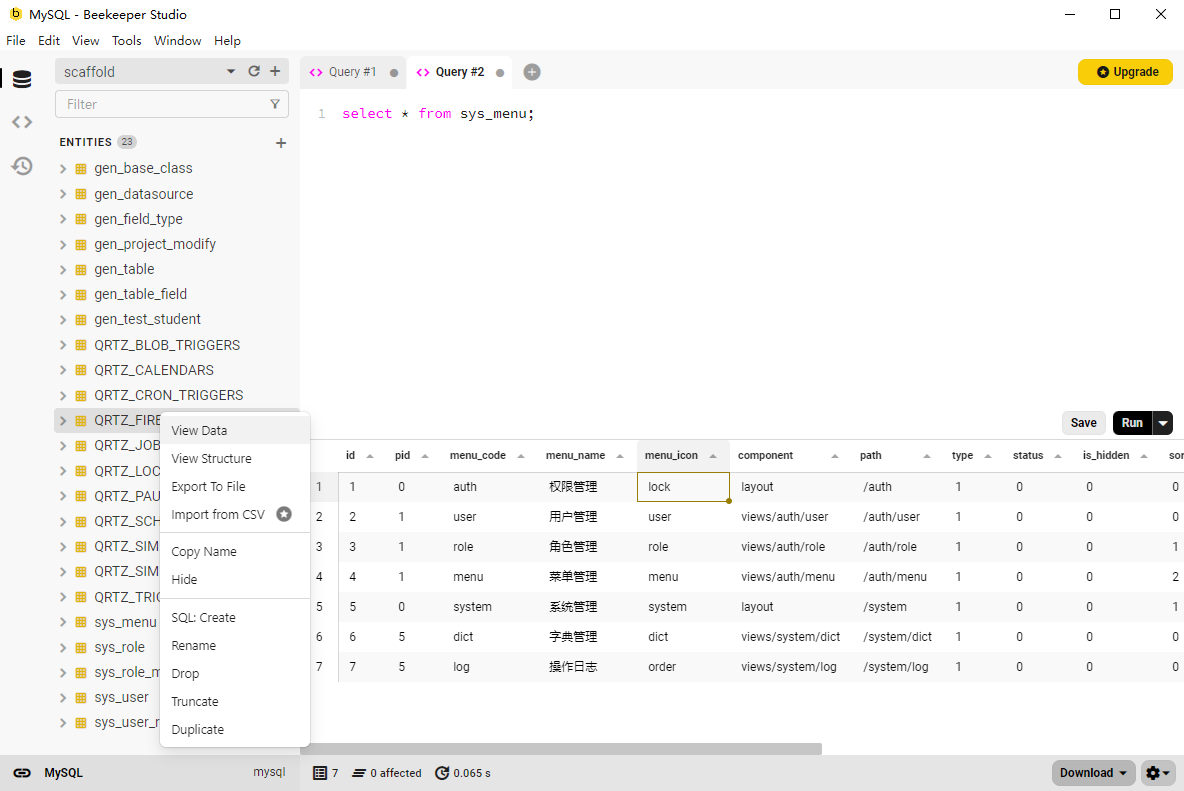The height and width of the screenshot is (791, 1184).
Task: Choose View Structure from context menu
Action: [x=211, y=458]
